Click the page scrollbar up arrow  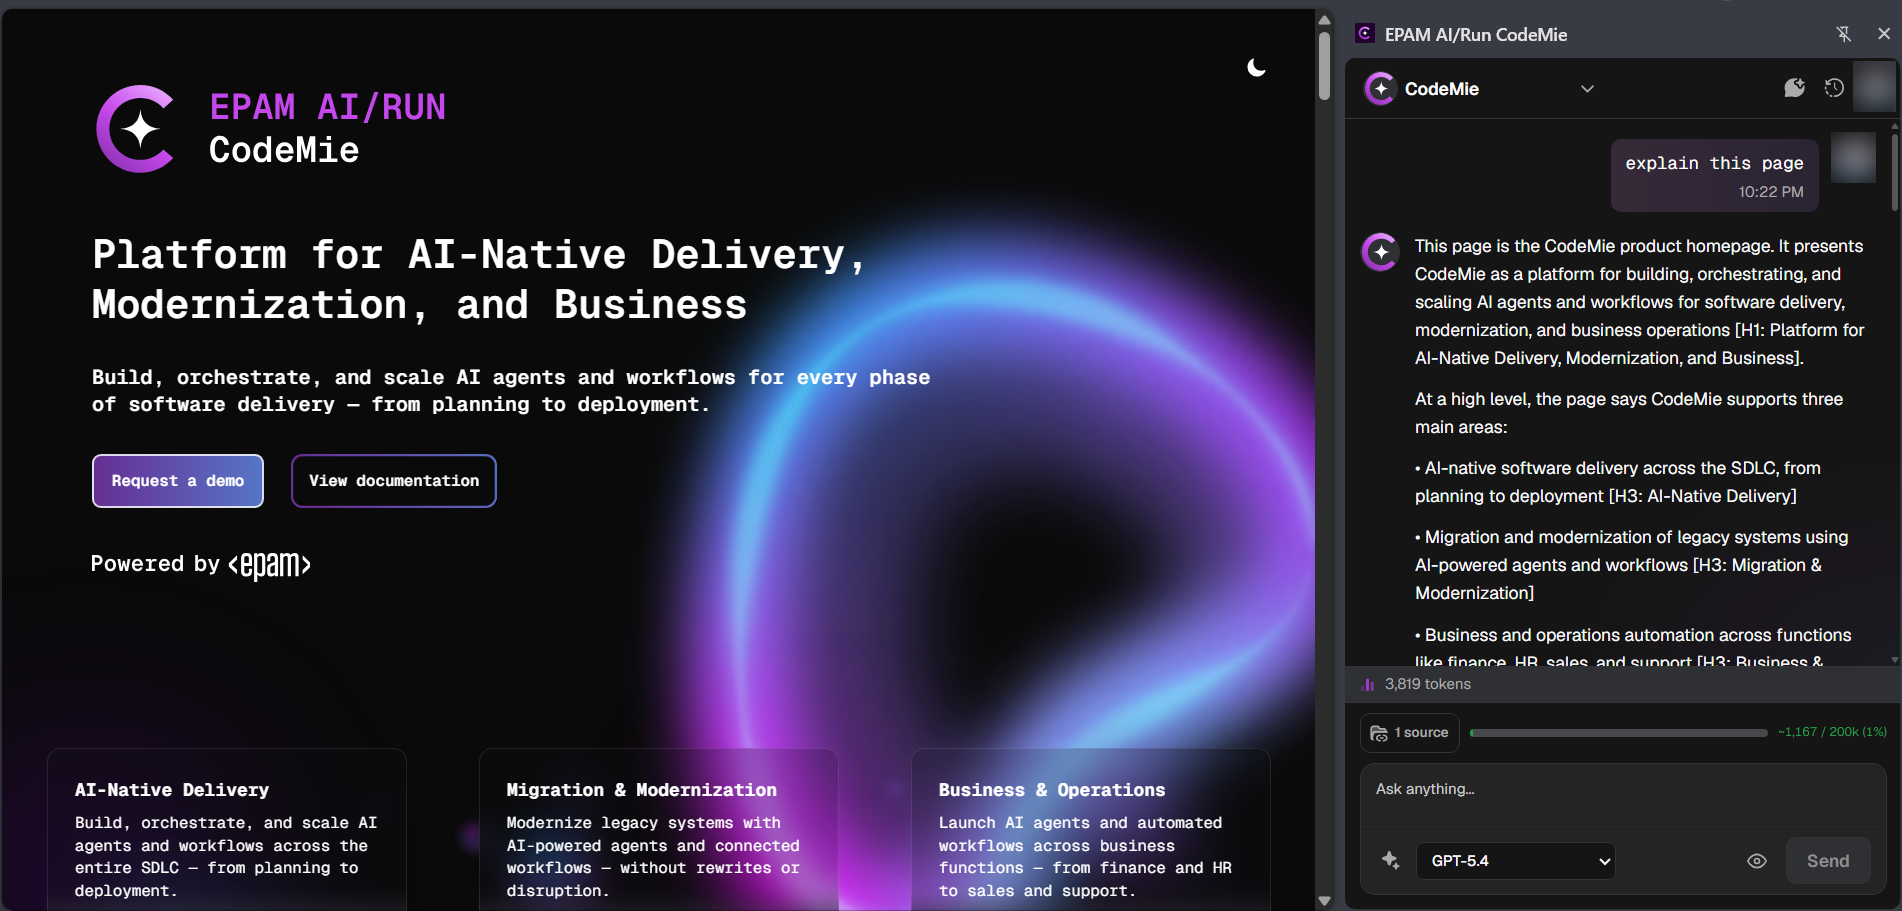coord(1324,20)
